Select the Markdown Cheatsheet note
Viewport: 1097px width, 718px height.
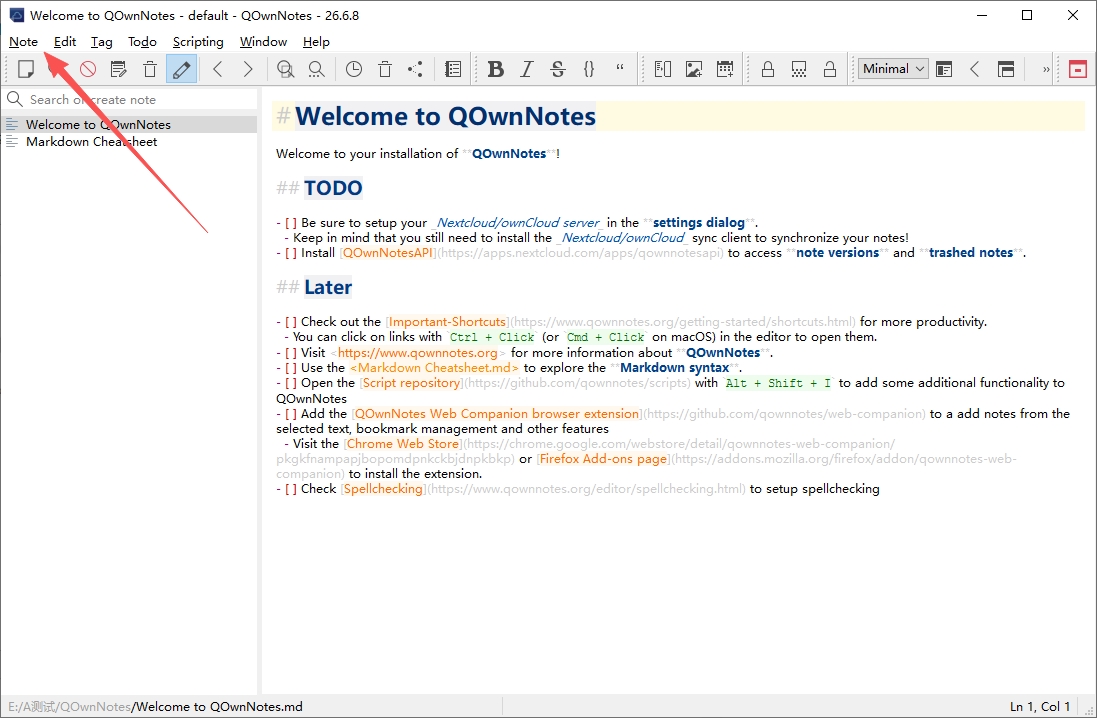(130, 141)
